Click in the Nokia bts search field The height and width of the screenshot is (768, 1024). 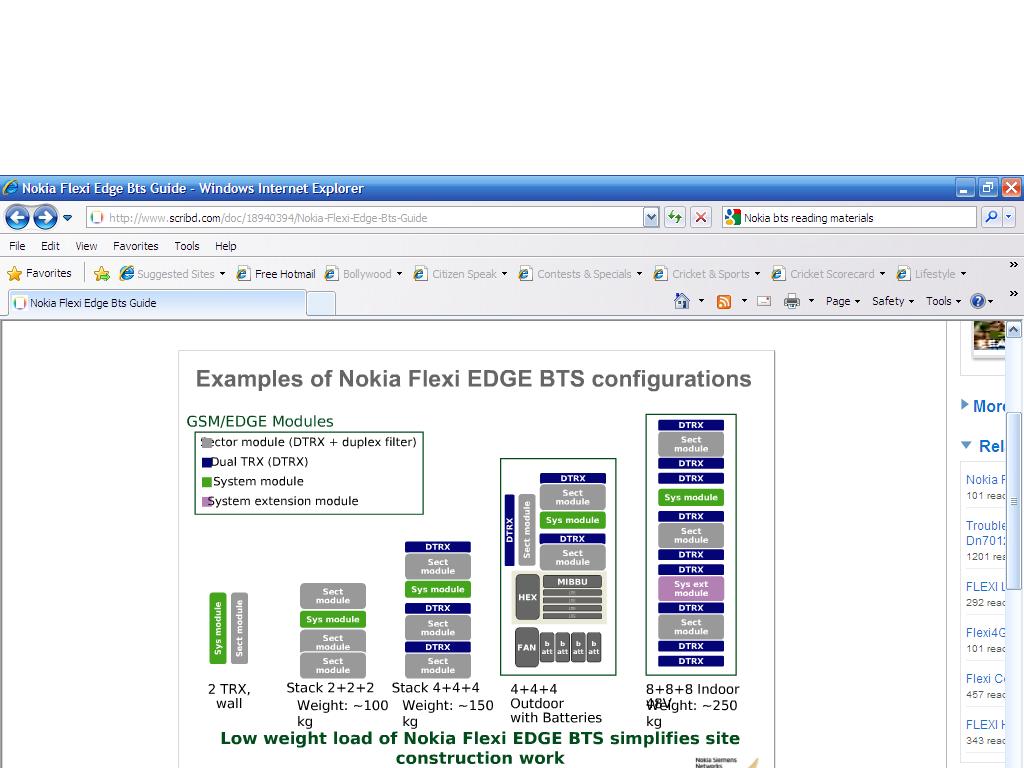(x=855, y=217)
